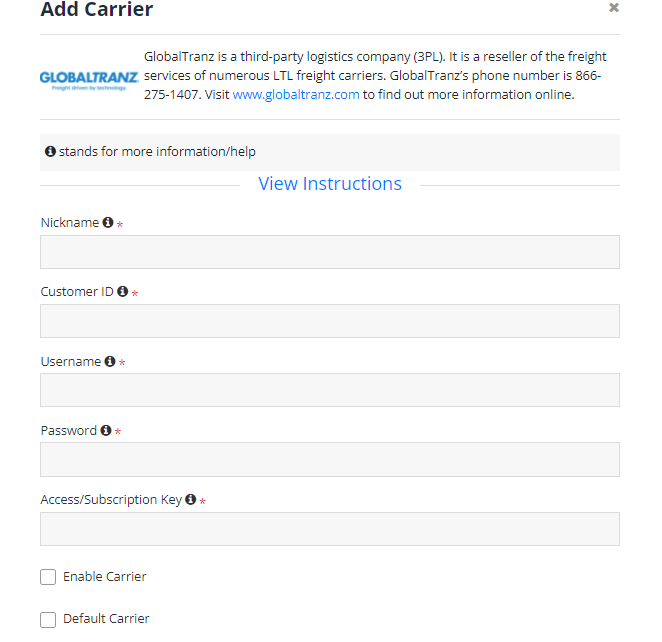Focus the Password input field
Screen dimensions: 662x642
tap(330, 460)
